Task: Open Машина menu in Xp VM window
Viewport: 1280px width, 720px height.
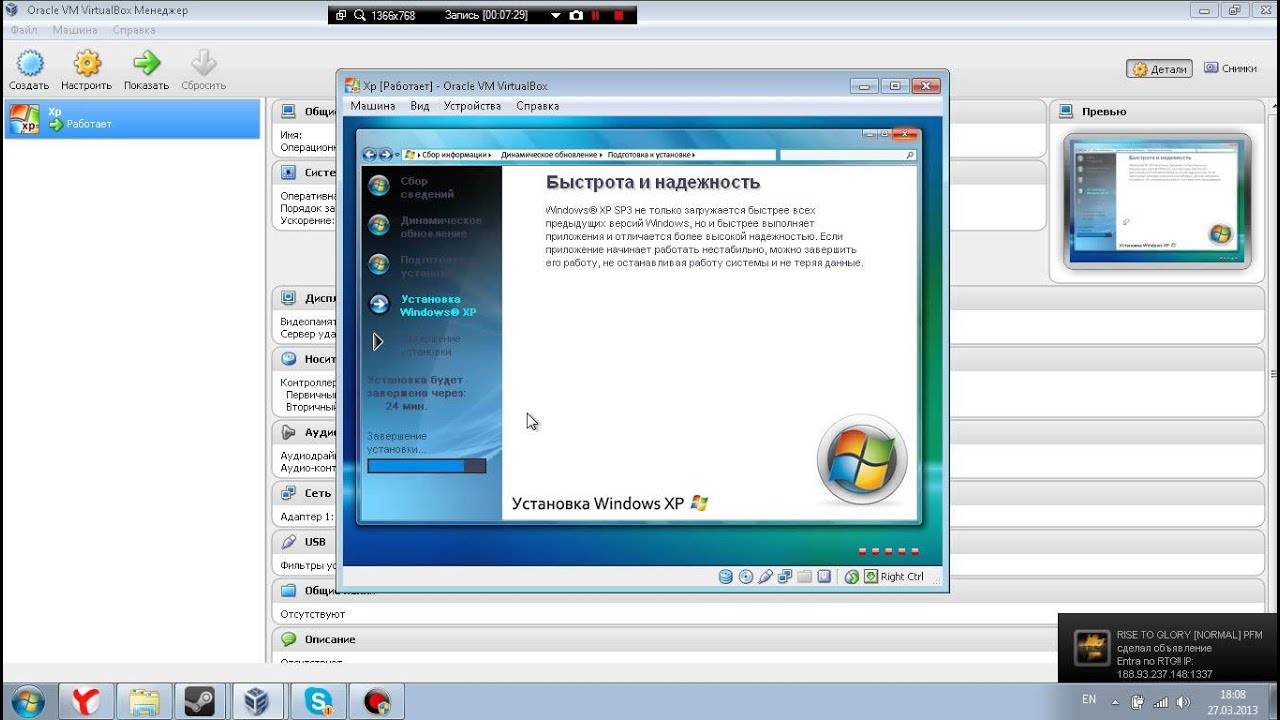Action: [x=372, y=106]
